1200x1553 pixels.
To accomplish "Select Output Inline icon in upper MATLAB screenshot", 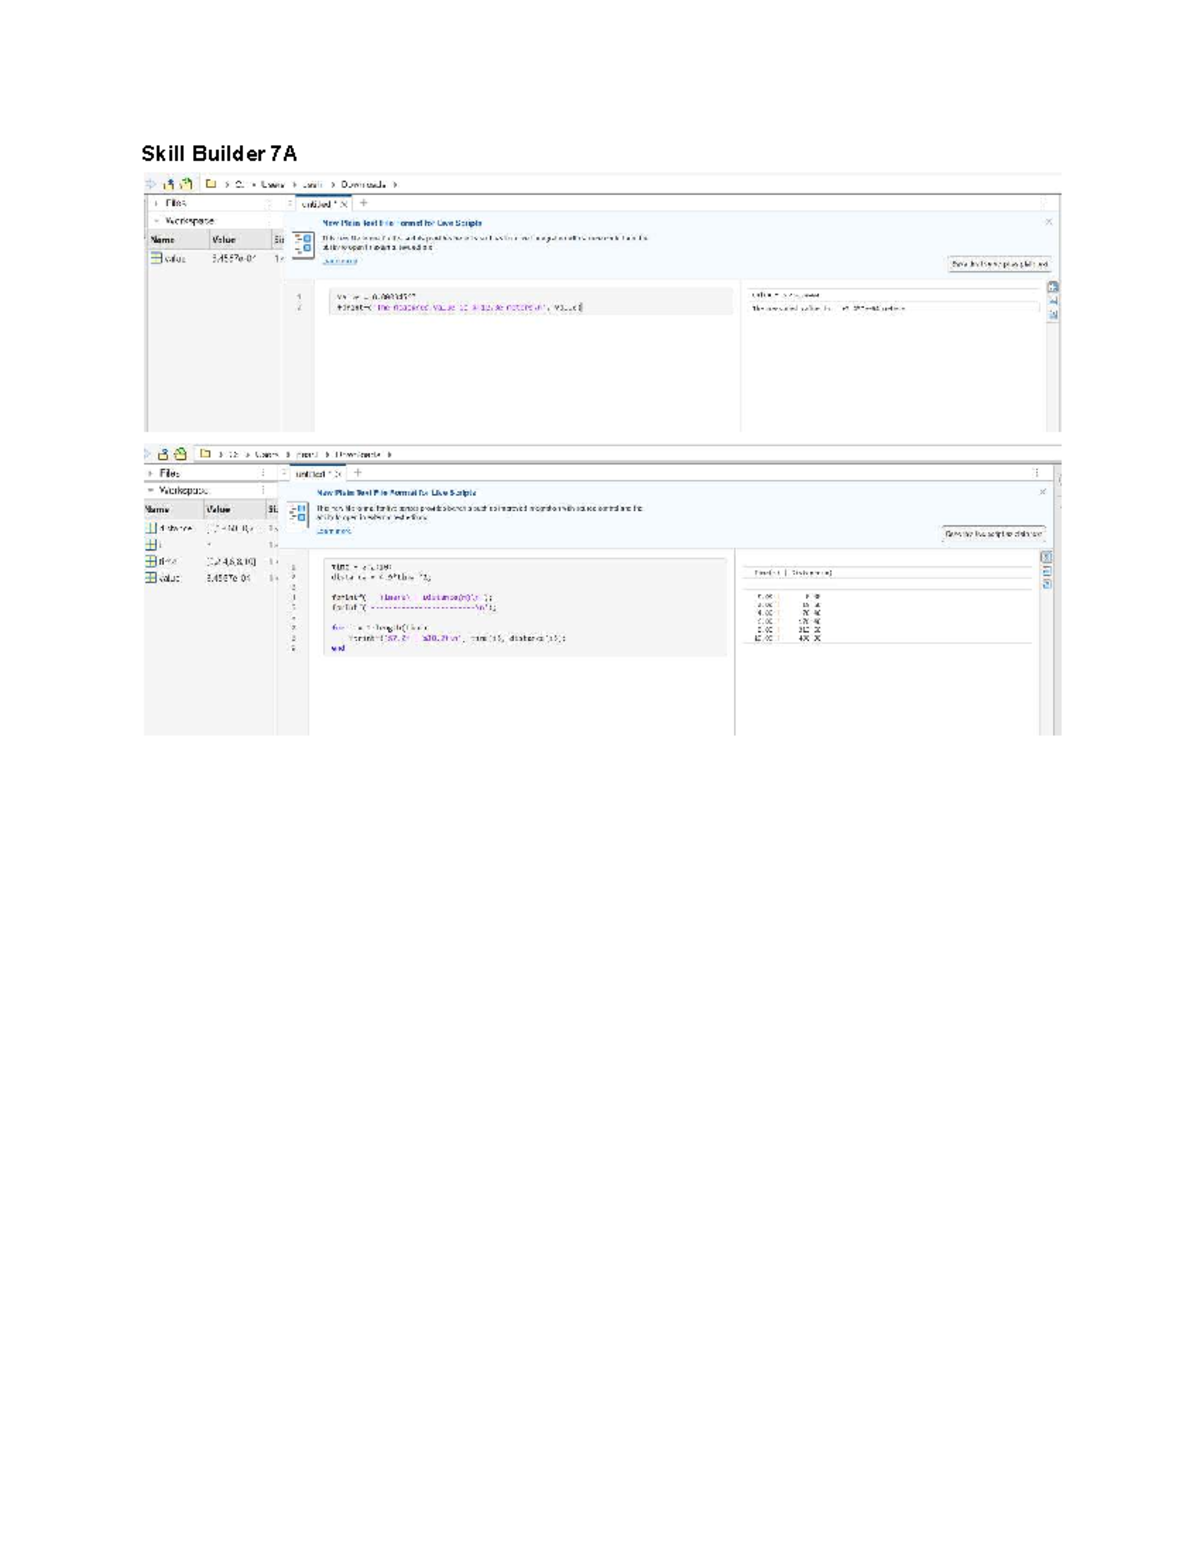I will [x=1053, y=300].
